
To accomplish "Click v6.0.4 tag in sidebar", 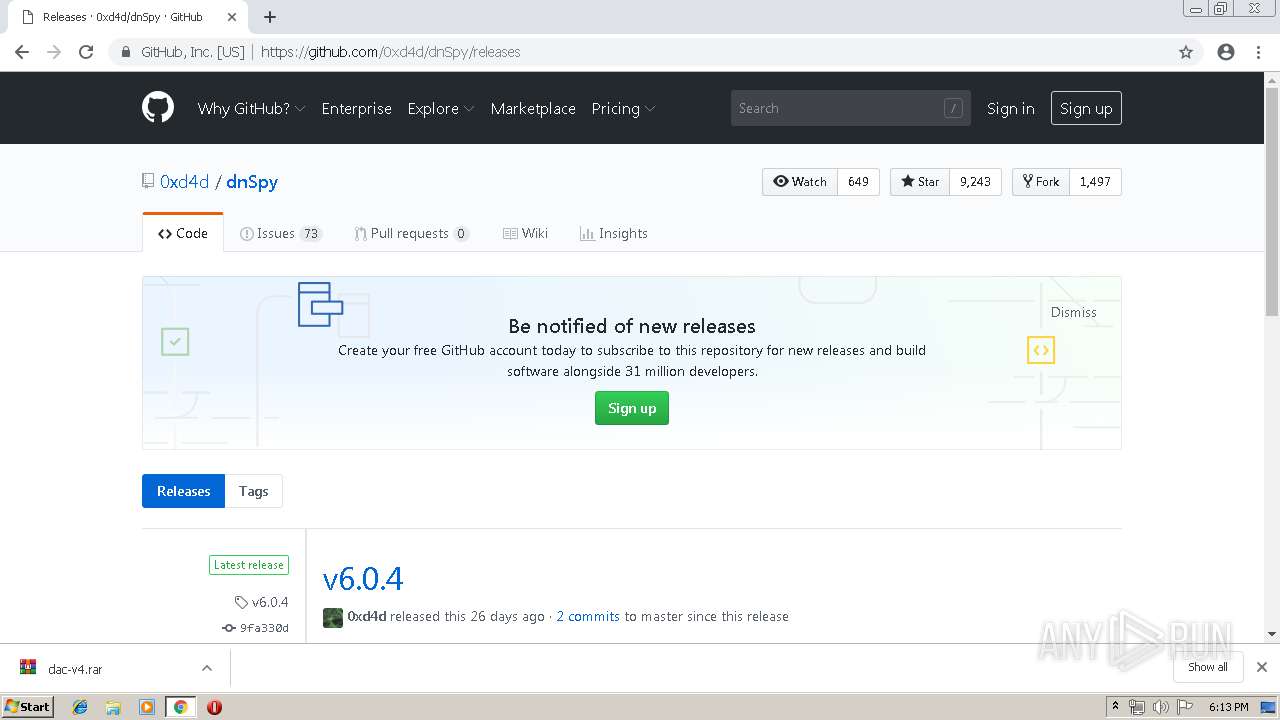I will coord(269,602).
